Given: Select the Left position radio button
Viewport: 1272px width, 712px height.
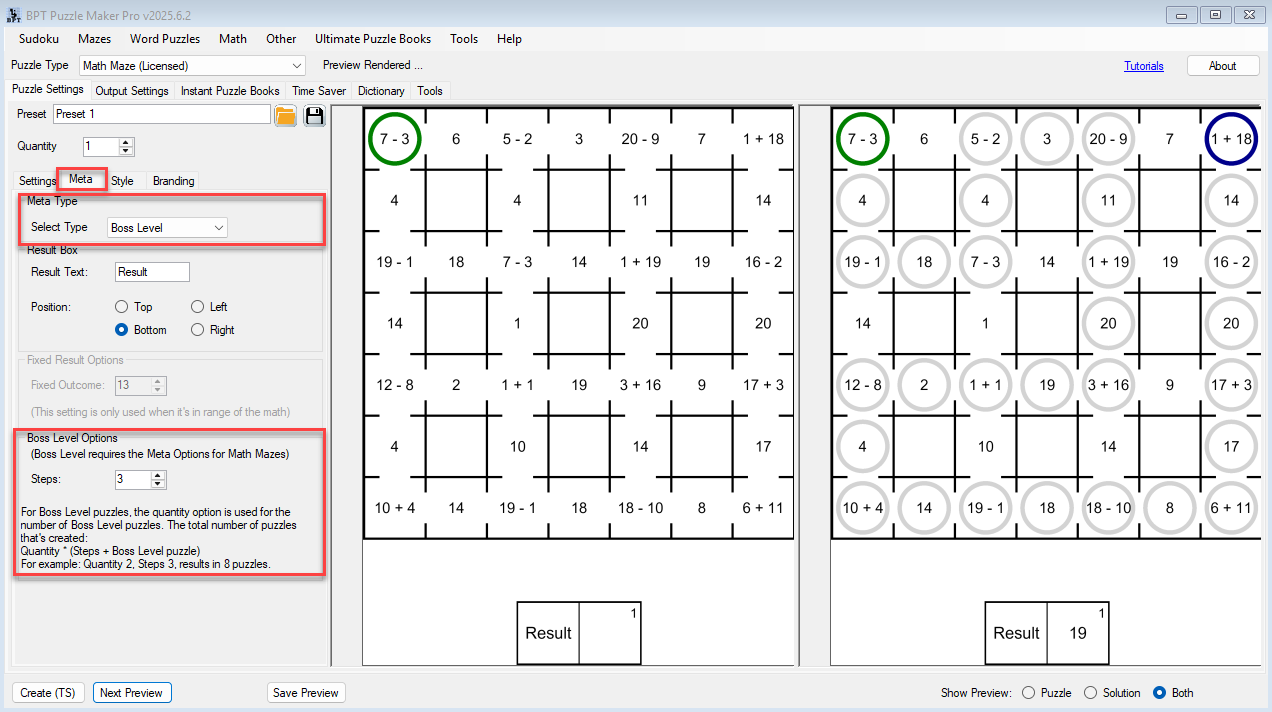Looking at the screenshot, I should pos(198,307).
